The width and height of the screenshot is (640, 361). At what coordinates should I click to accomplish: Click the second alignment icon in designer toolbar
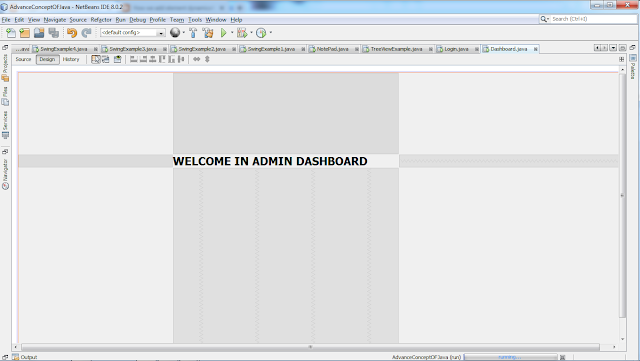143,60
